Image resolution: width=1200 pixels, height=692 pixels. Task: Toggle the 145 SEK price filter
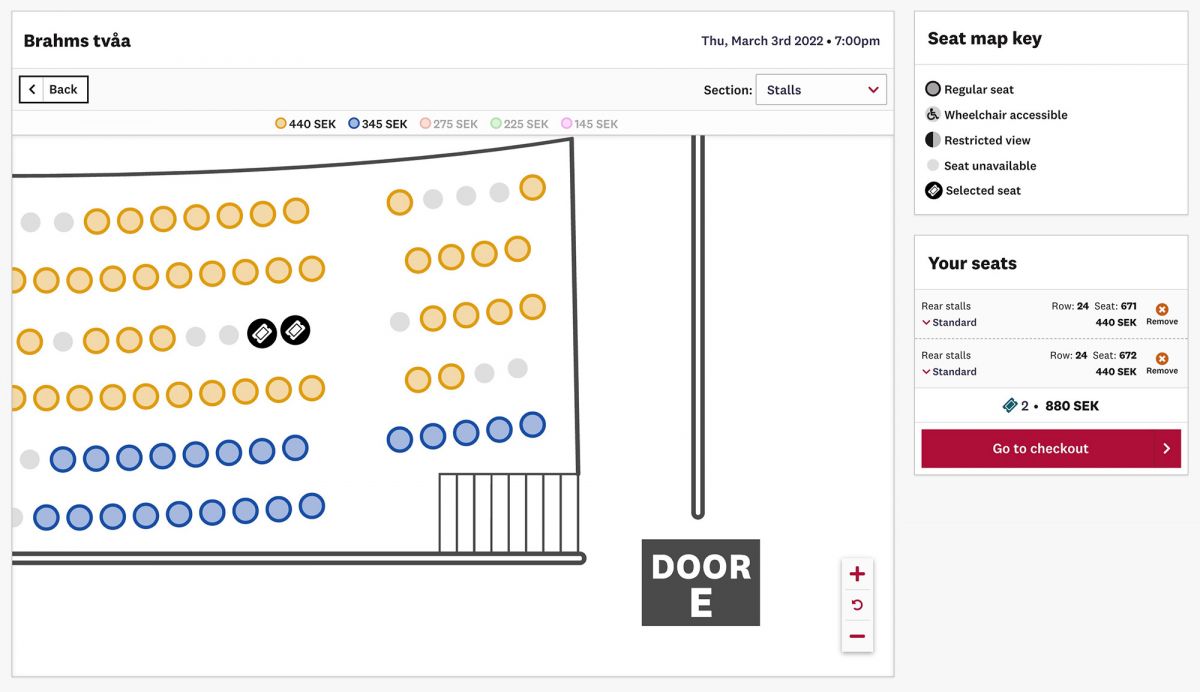pyautogui.click(x=590, y=123)
